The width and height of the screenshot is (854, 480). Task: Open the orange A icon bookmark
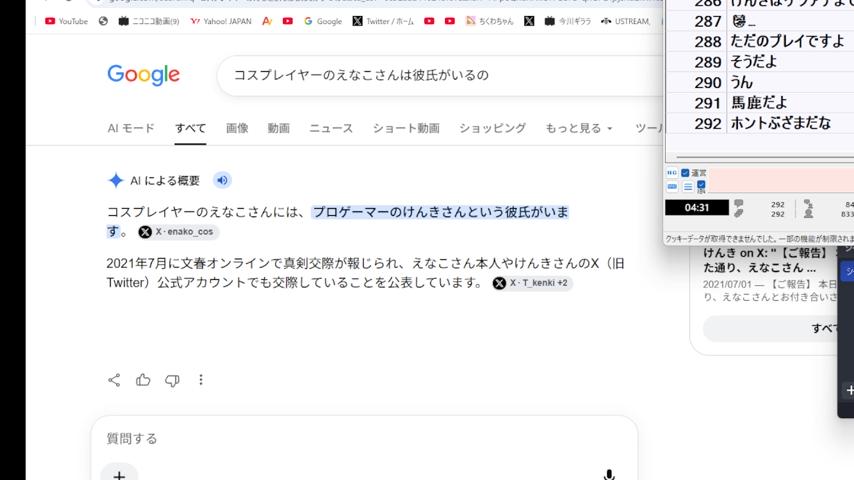(x=267, y=21)
